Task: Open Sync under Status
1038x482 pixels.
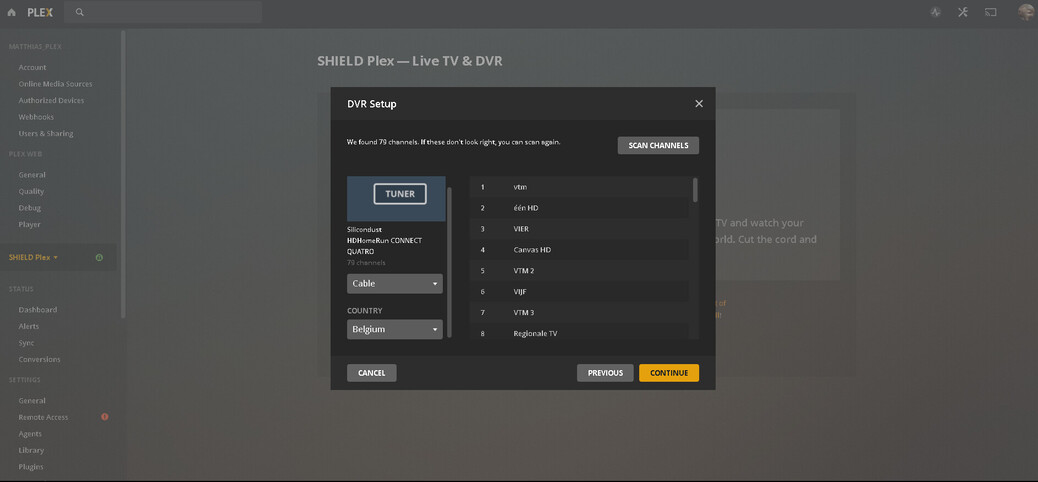Action: pyautogui.click(x=26, y=343)
